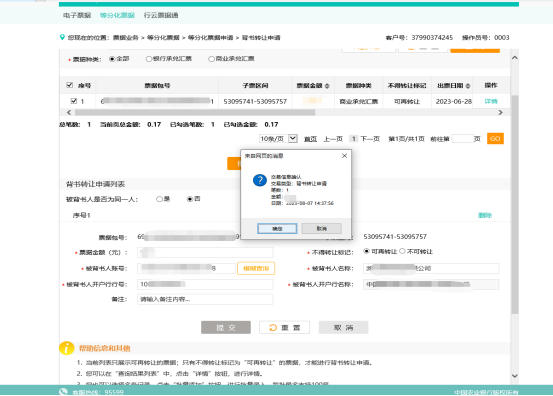Toggle the select-all checkbox in the table header

(x=69, y=85)
